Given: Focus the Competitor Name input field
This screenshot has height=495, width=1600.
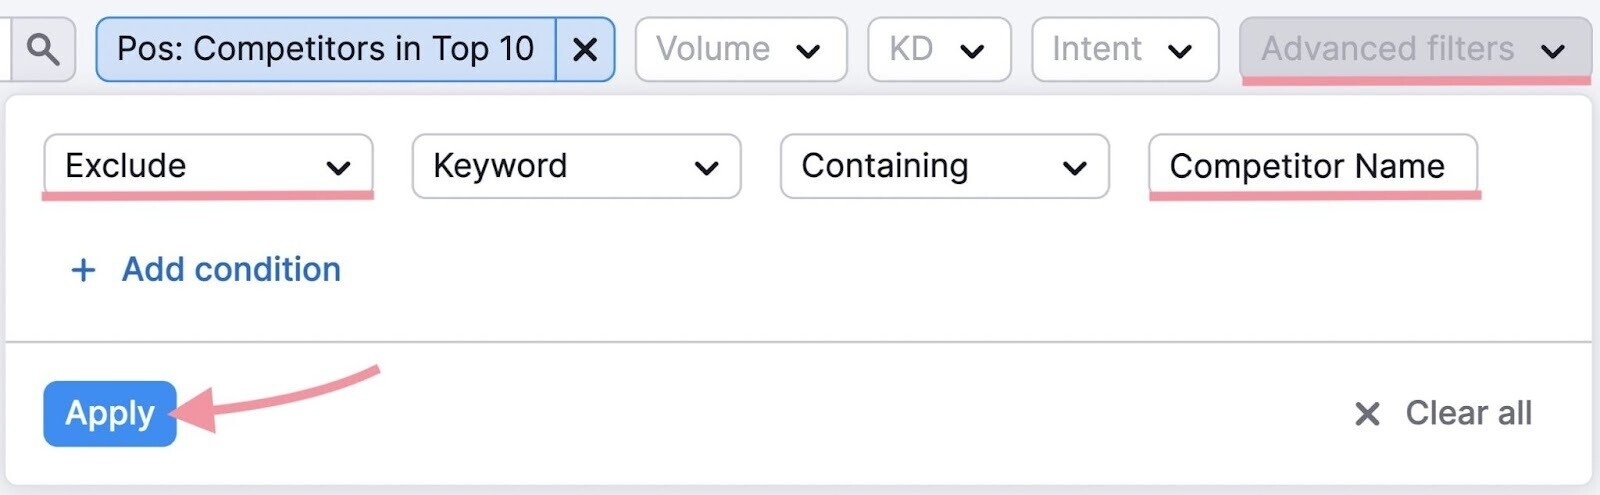Looking at the screenshot, I should click(x=1312, y=166).
